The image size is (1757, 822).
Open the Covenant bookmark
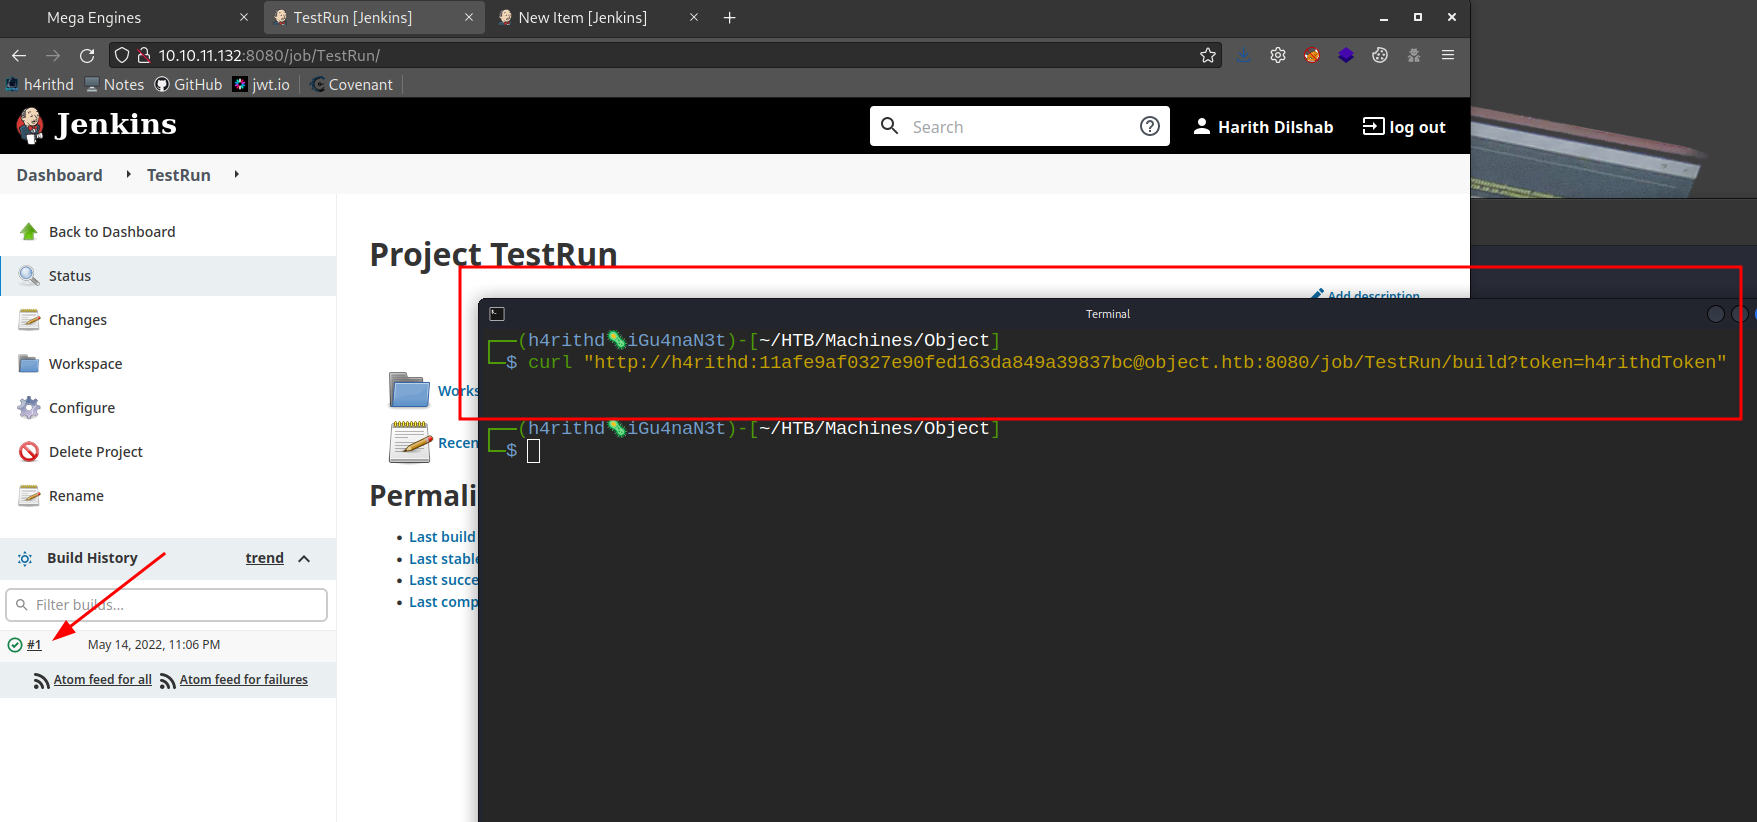tap(351, 85)
